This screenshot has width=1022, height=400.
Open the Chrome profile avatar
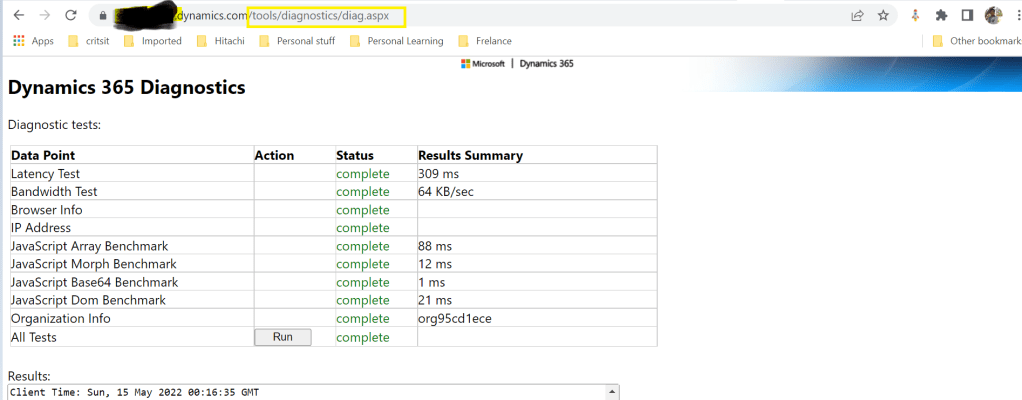(993, 16)
